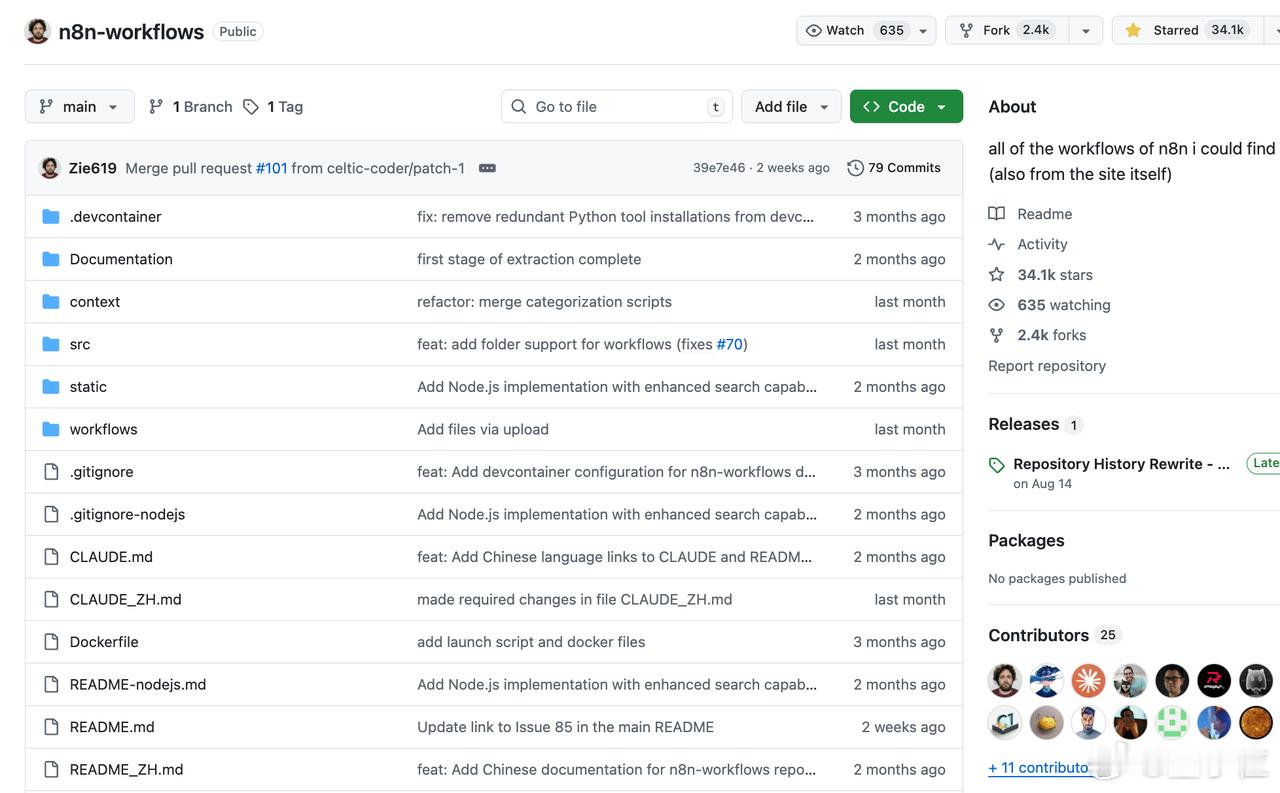Click Report repository link

[x=1047, y=366]
